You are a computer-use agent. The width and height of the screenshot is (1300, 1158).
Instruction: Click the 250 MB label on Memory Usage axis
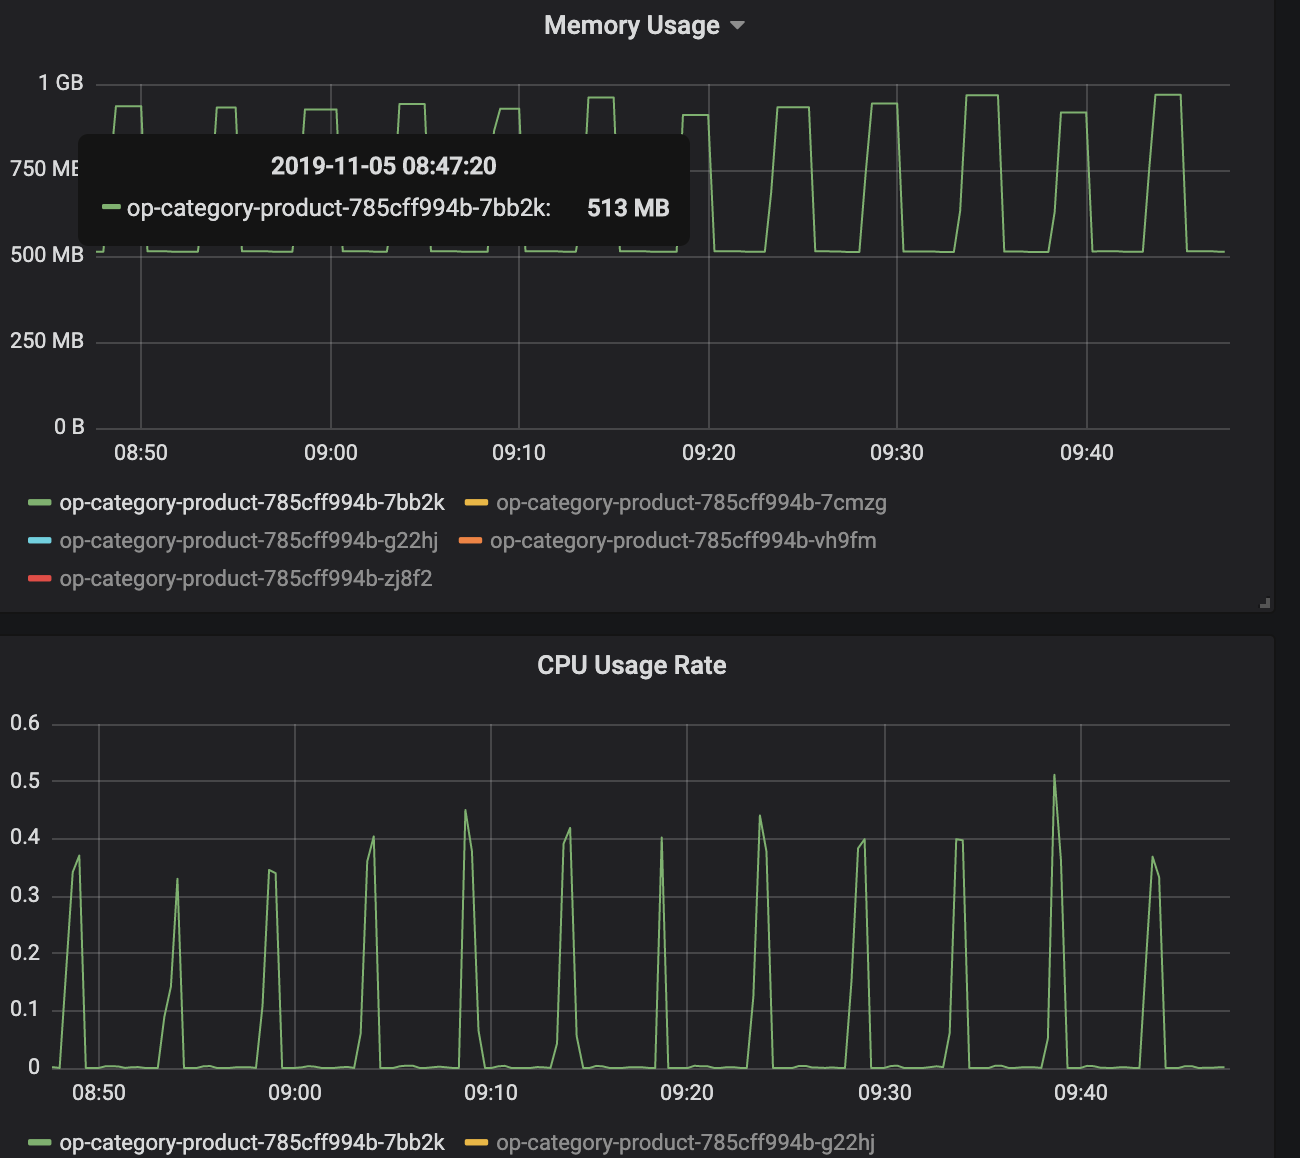(47, 341)
